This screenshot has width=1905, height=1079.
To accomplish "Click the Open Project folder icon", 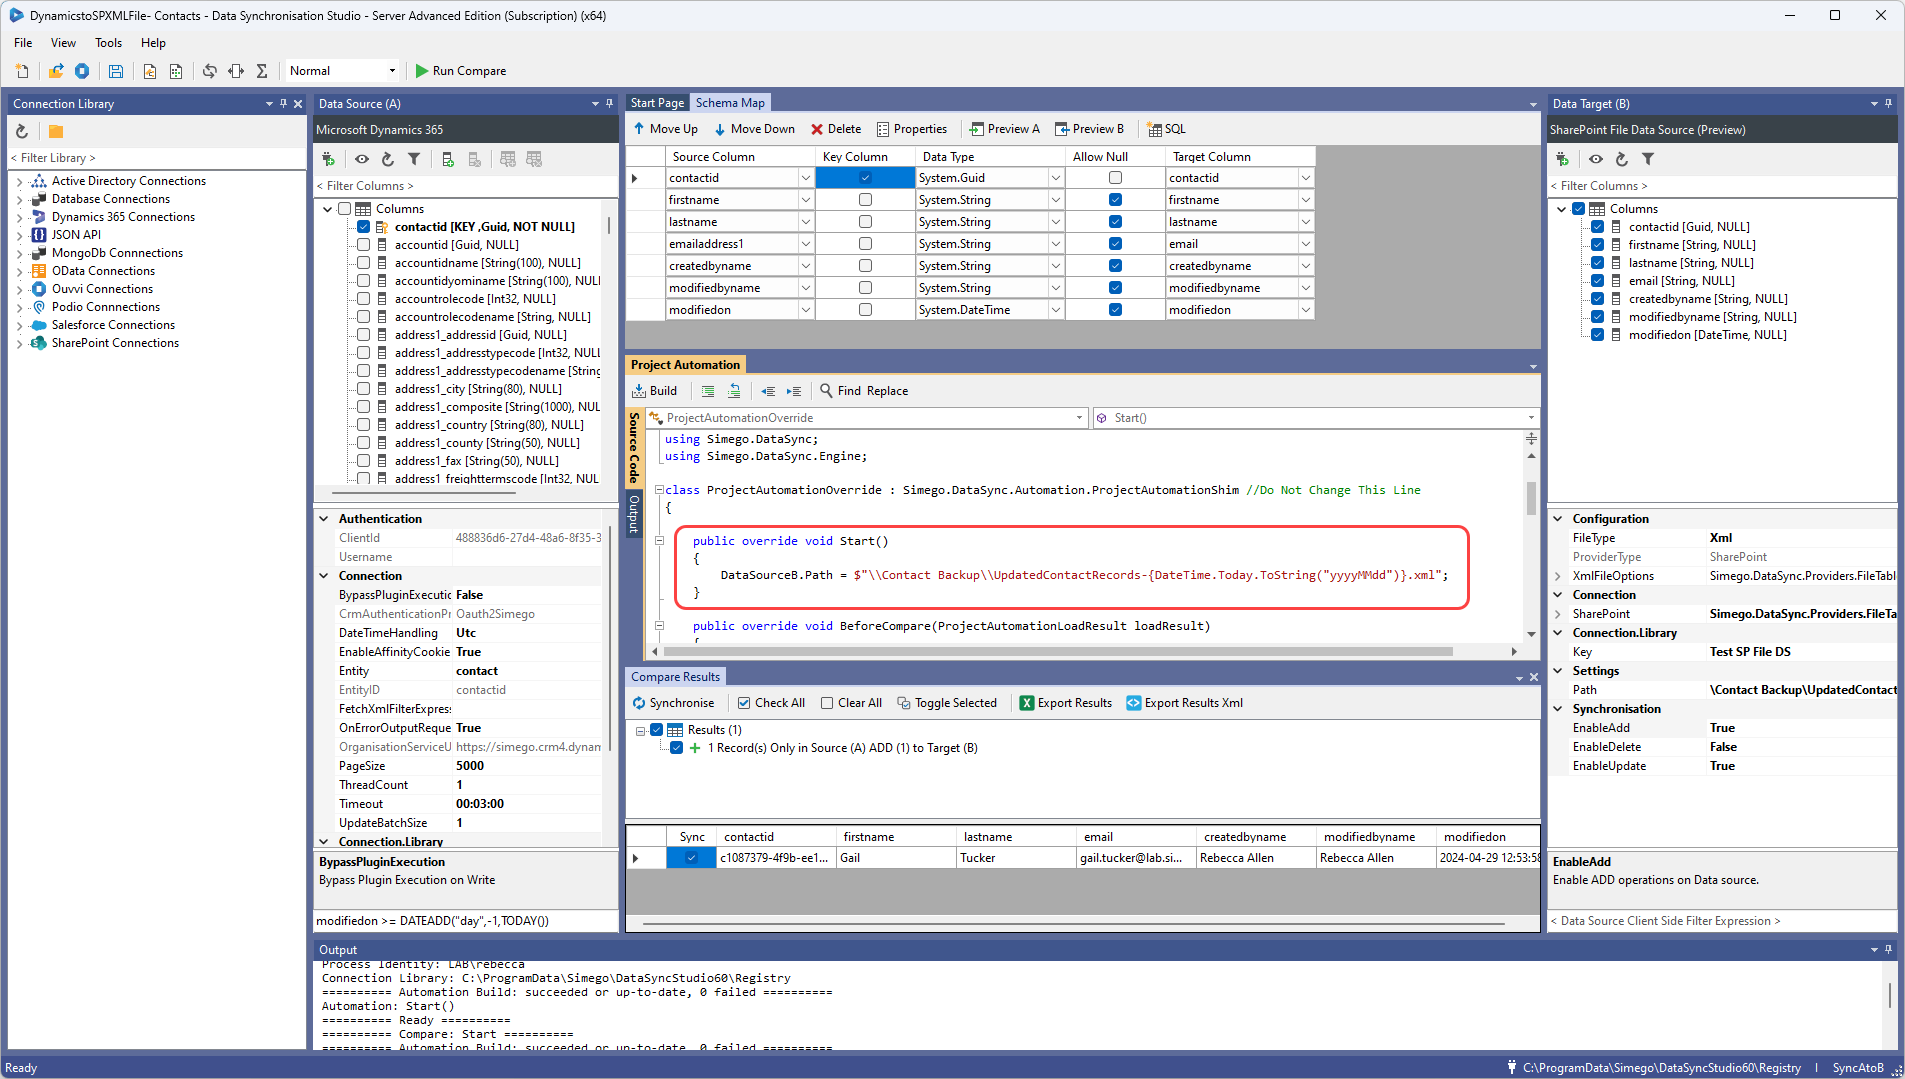I will 56,71.
